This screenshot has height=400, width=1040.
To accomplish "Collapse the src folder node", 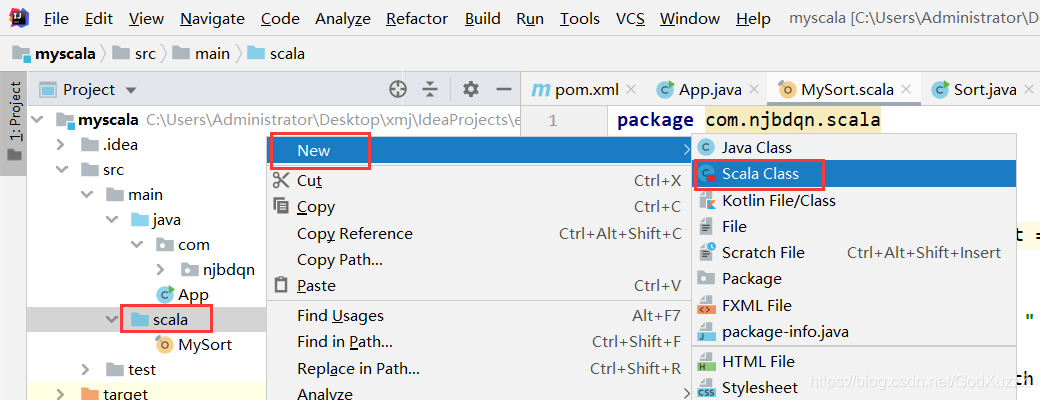I will pos(62,170).
